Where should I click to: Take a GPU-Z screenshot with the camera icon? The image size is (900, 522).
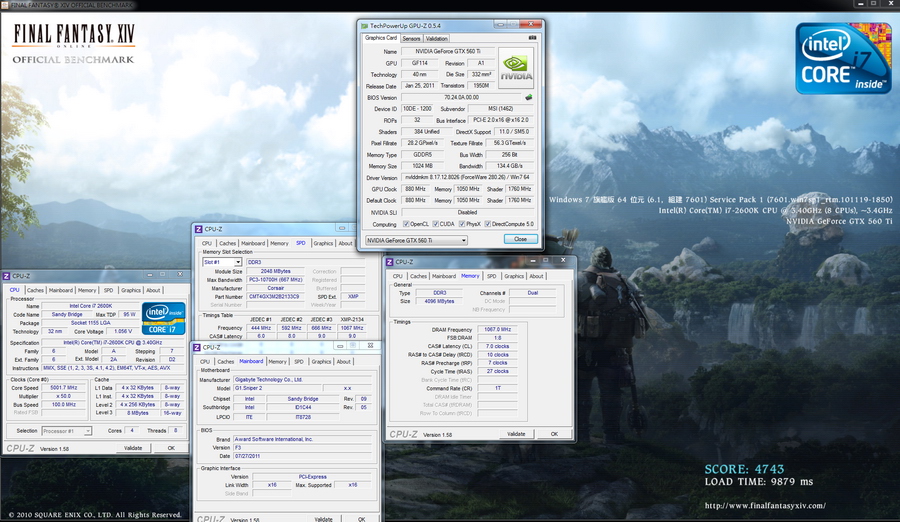(x=532, y=38)
